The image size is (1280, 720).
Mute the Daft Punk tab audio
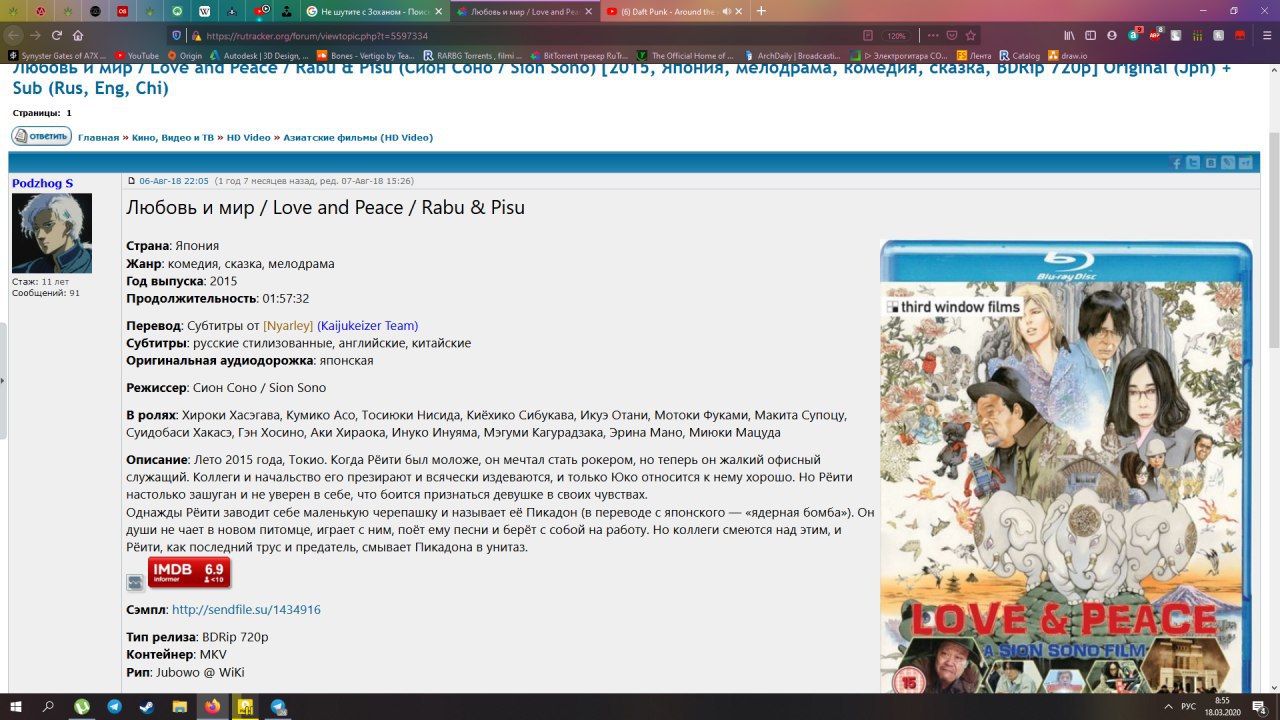[726, 11]
